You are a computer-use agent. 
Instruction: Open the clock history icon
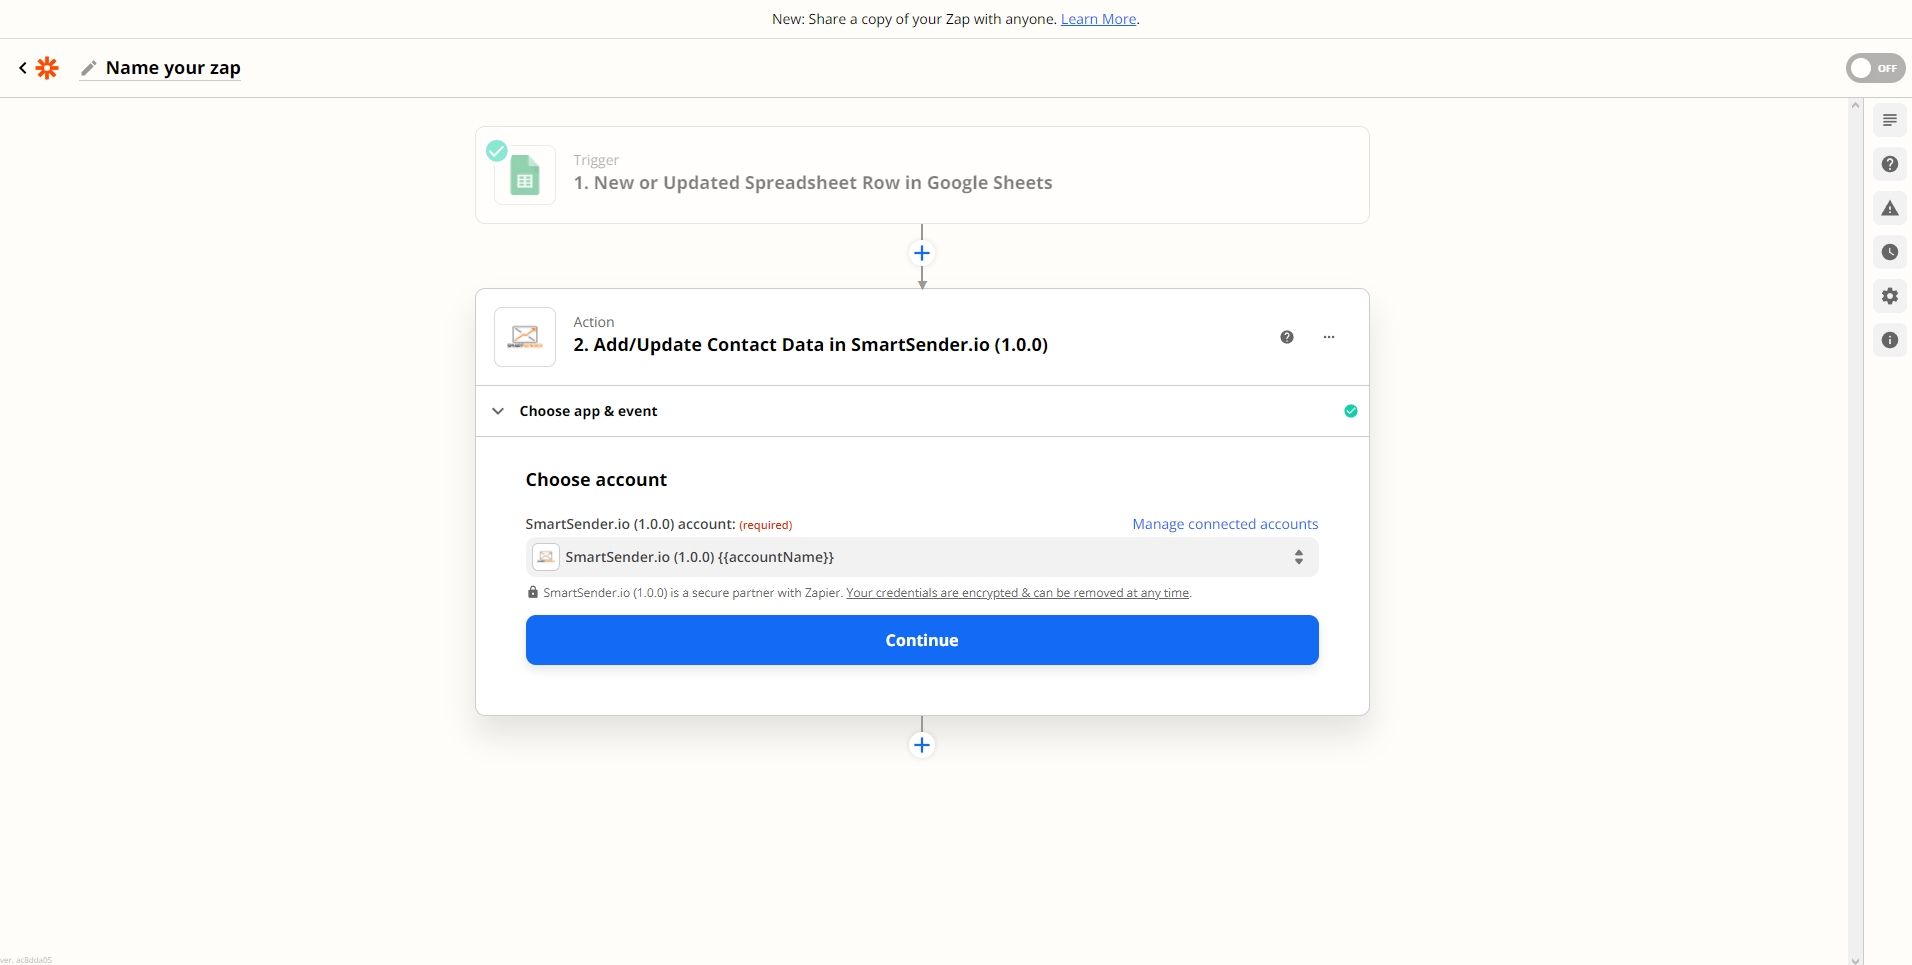click(1889, 252)
